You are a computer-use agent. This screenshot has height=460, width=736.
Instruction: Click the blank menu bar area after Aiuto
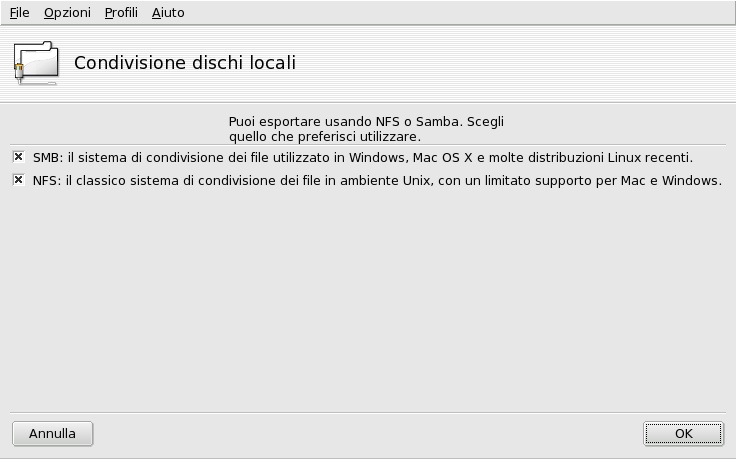pos(450,13)
